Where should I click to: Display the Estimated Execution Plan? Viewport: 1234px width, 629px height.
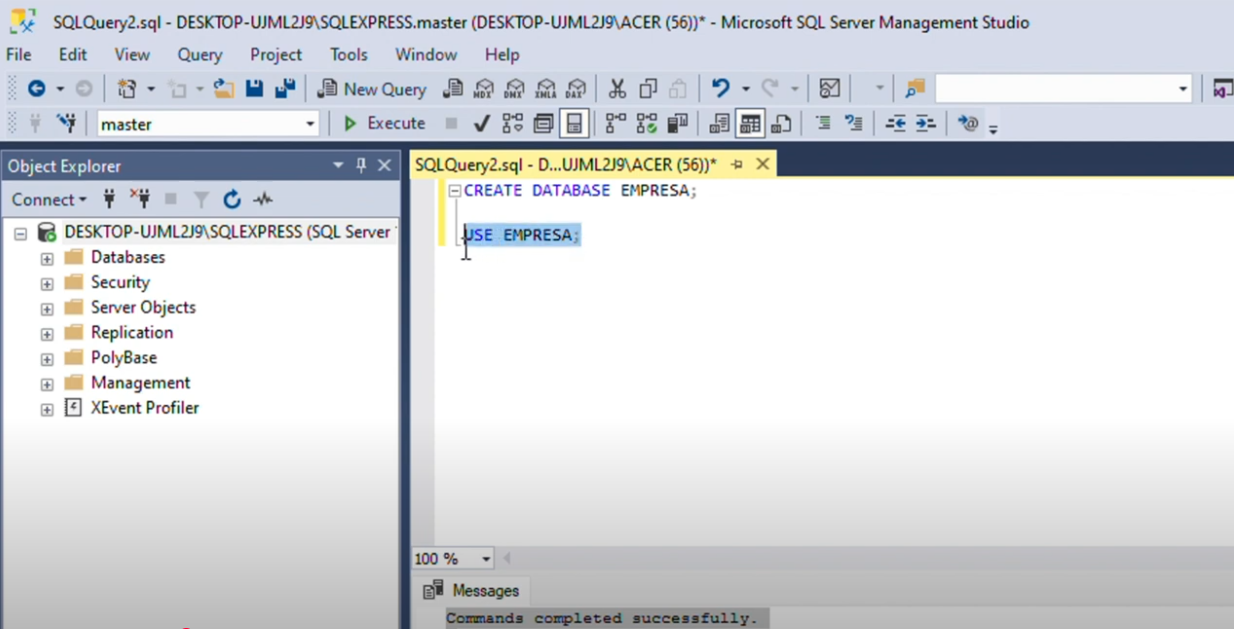click(x=513, y=124)
